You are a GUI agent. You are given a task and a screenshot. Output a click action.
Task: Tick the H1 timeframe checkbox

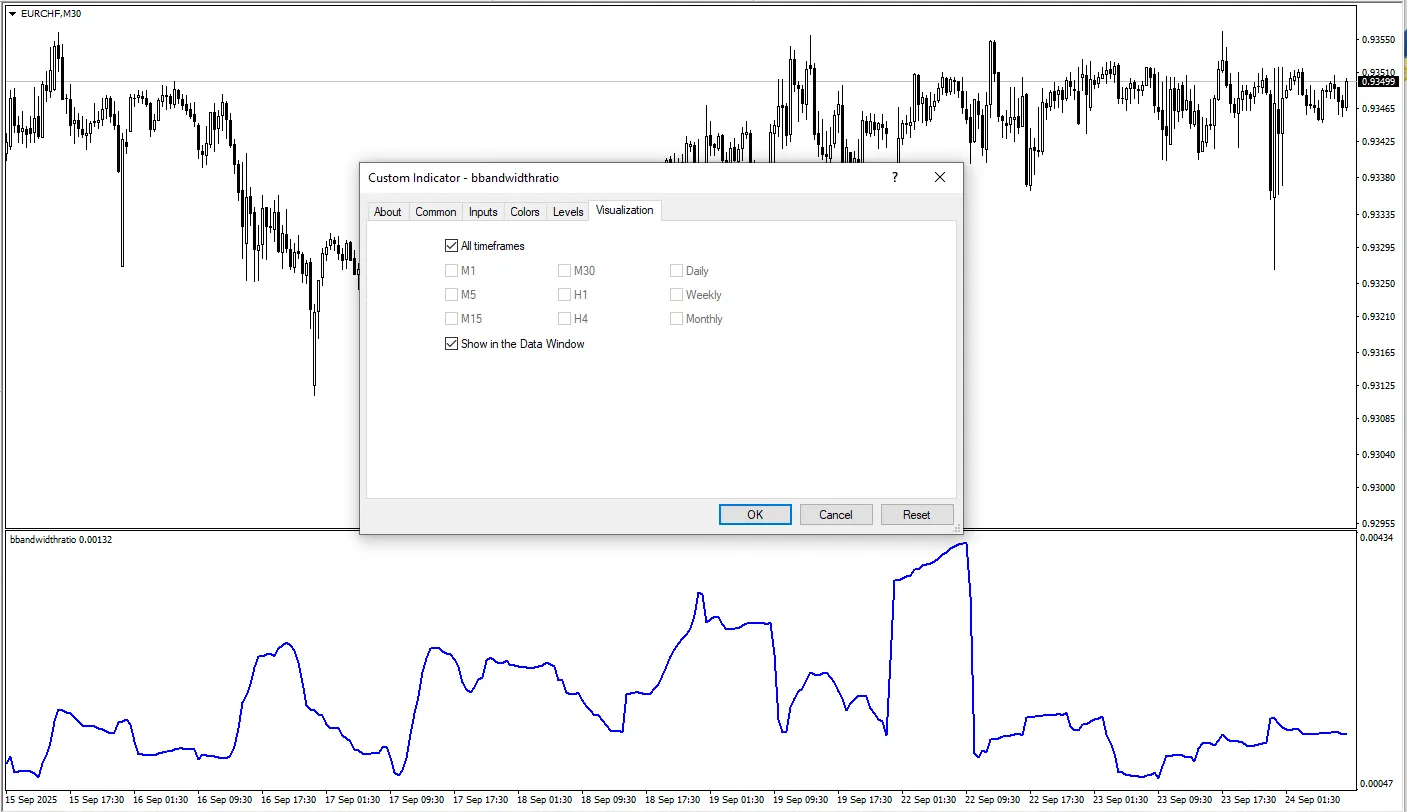pyautogui.click(x=564, y=295)
